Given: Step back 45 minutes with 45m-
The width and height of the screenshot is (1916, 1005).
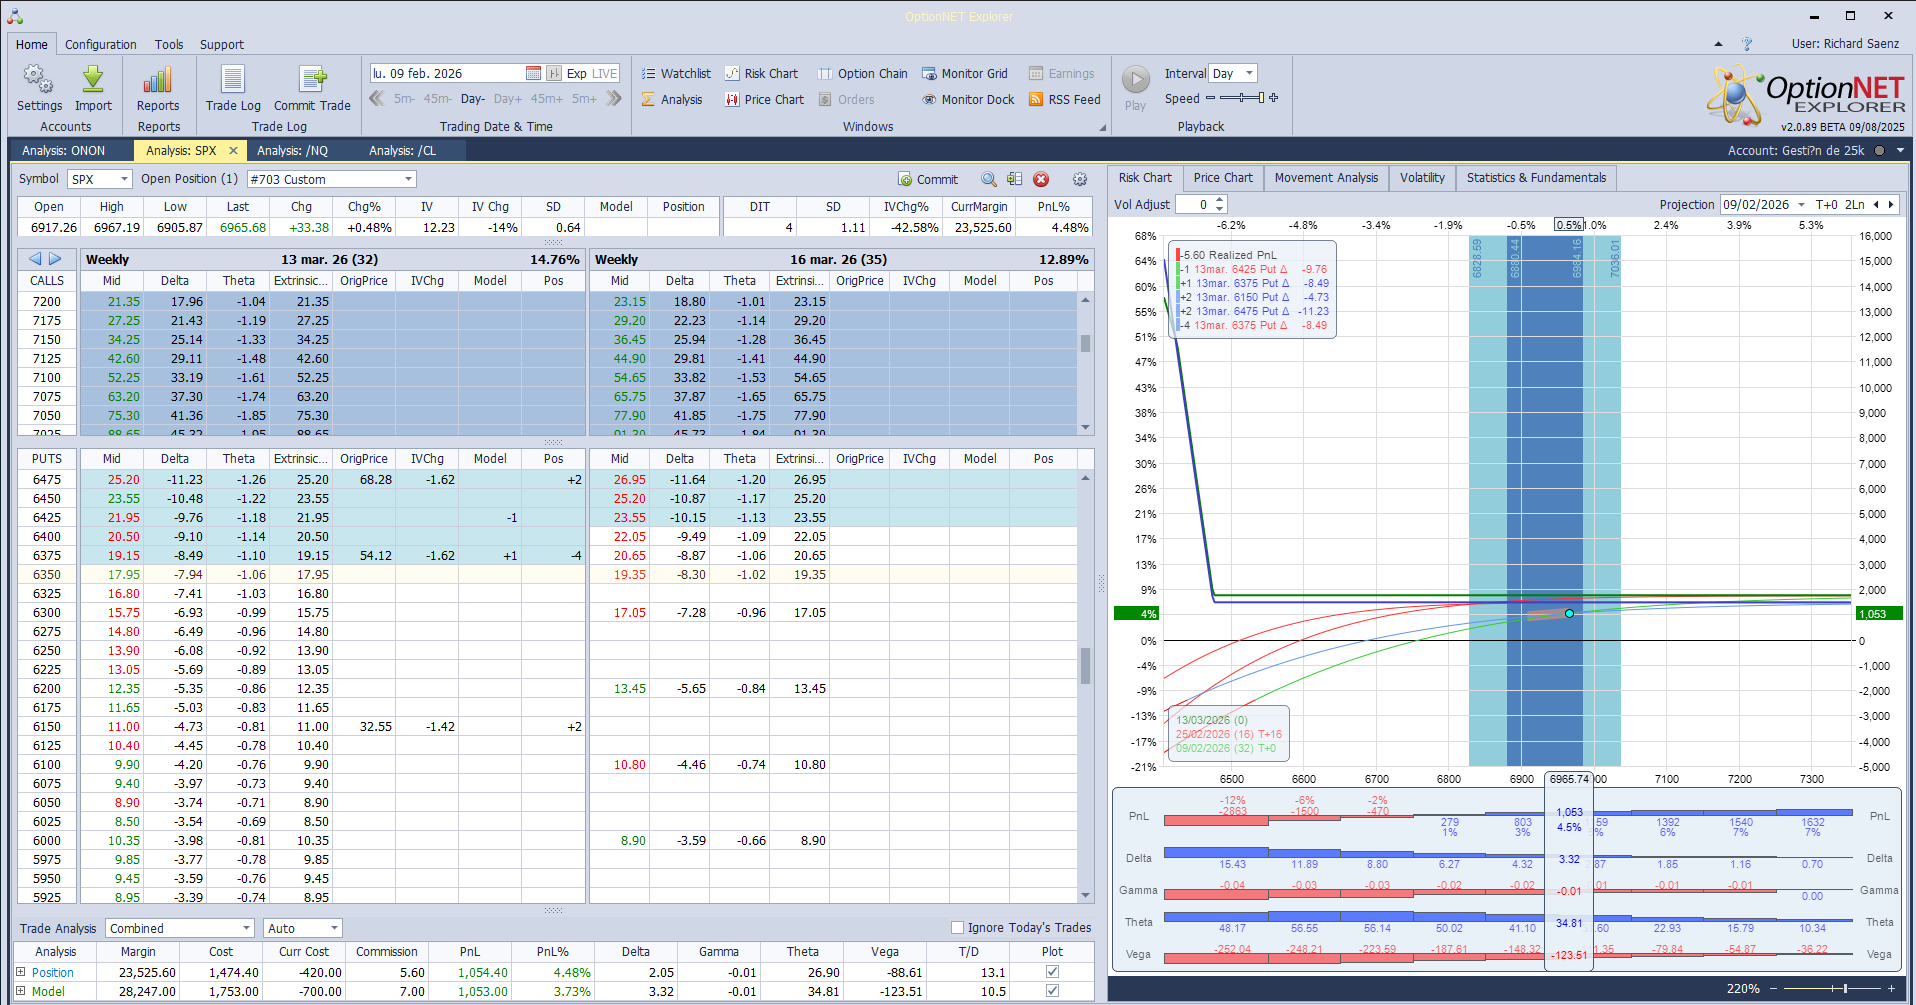Looking at the screenshot, I should pos(438,98).
